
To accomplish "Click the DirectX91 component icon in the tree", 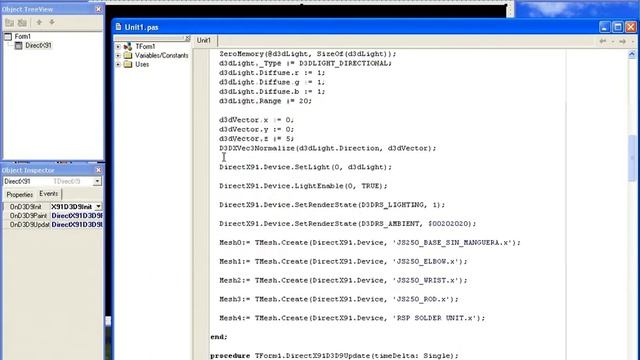I will coord(18,45).
